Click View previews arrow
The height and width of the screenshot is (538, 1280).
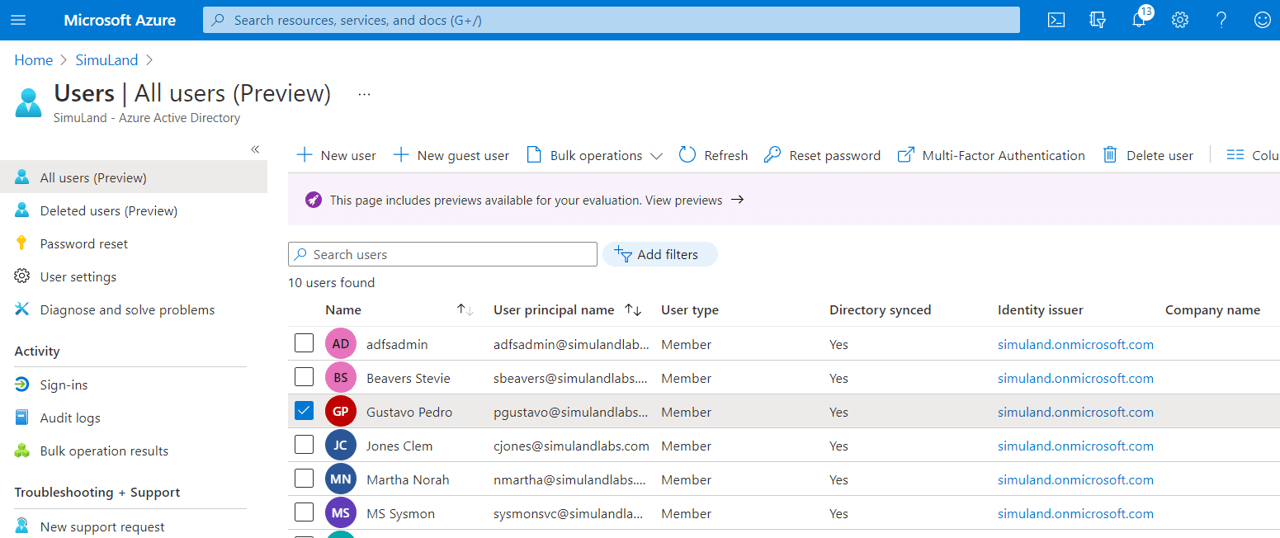pyautogui.click(x=737, y=200)
